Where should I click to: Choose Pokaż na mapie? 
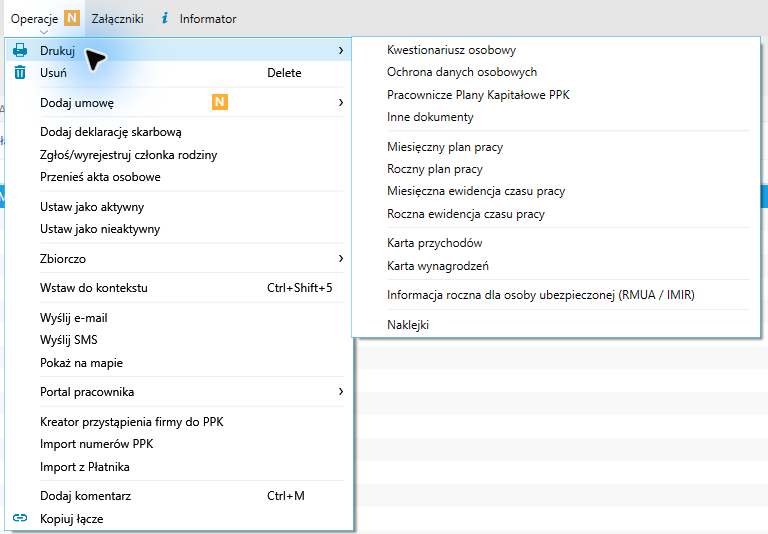(x=179, y=363)
